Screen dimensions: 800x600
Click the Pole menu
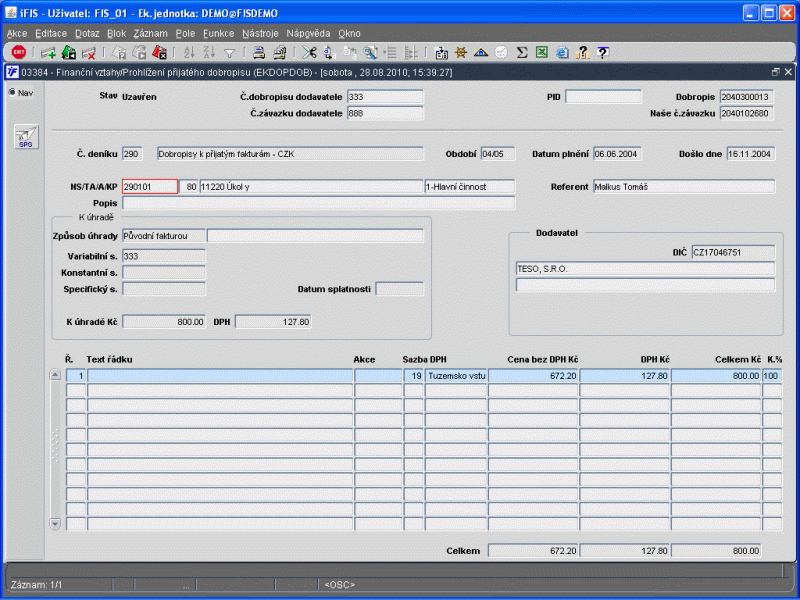click(x=185, y=34)
